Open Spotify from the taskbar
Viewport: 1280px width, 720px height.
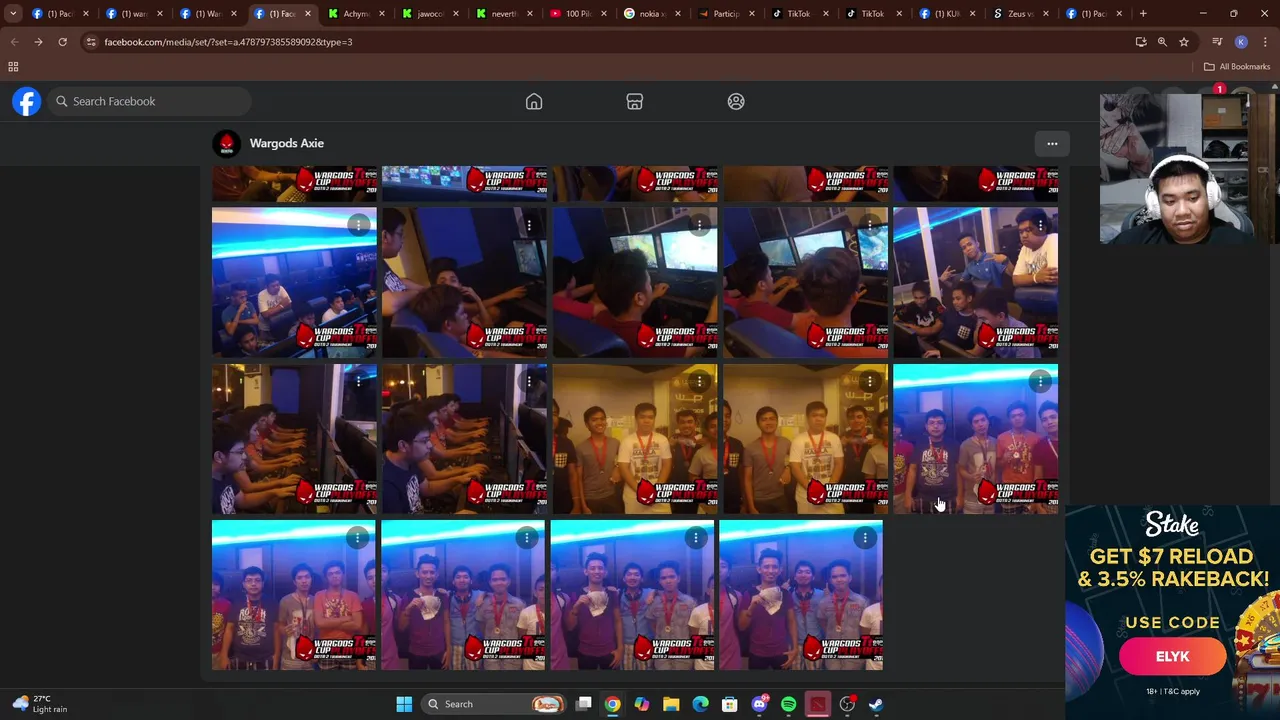tap(788, 704)
